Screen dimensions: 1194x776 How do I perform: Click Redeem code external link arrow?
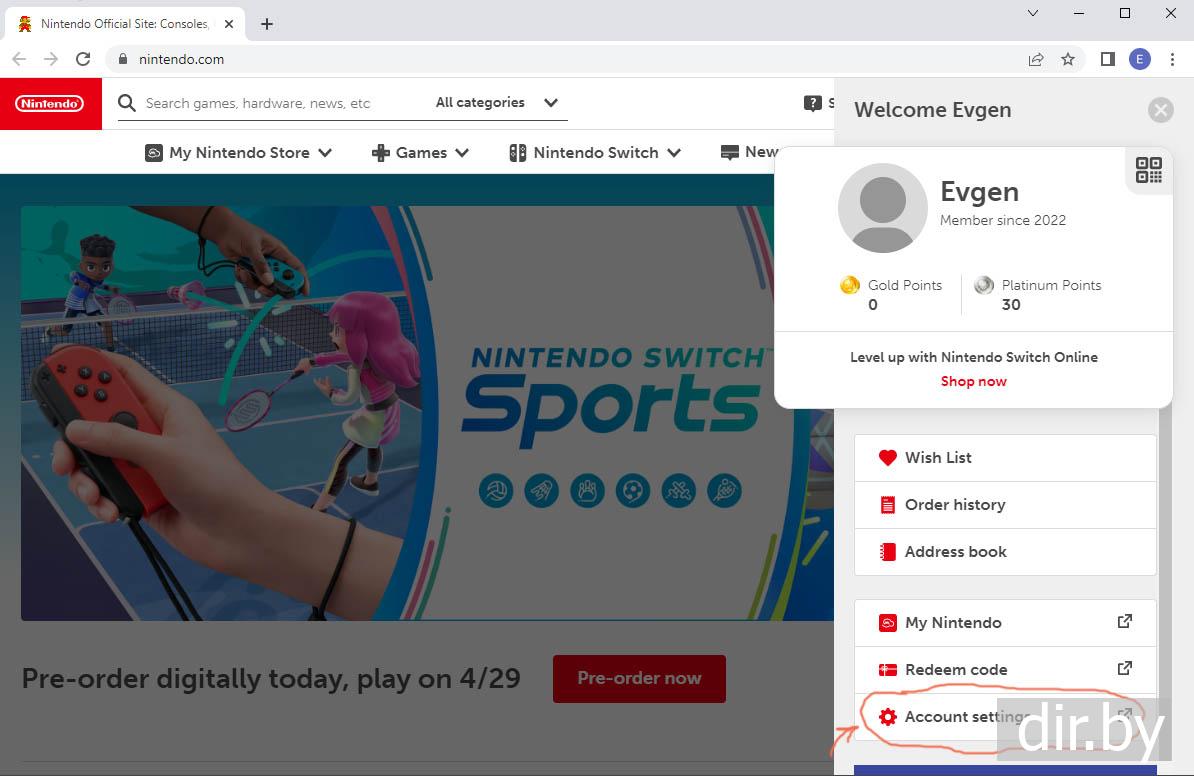pos(1124,669)
